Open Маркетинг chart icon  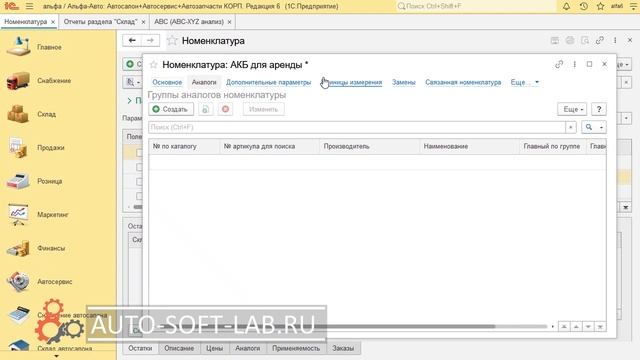18,215
